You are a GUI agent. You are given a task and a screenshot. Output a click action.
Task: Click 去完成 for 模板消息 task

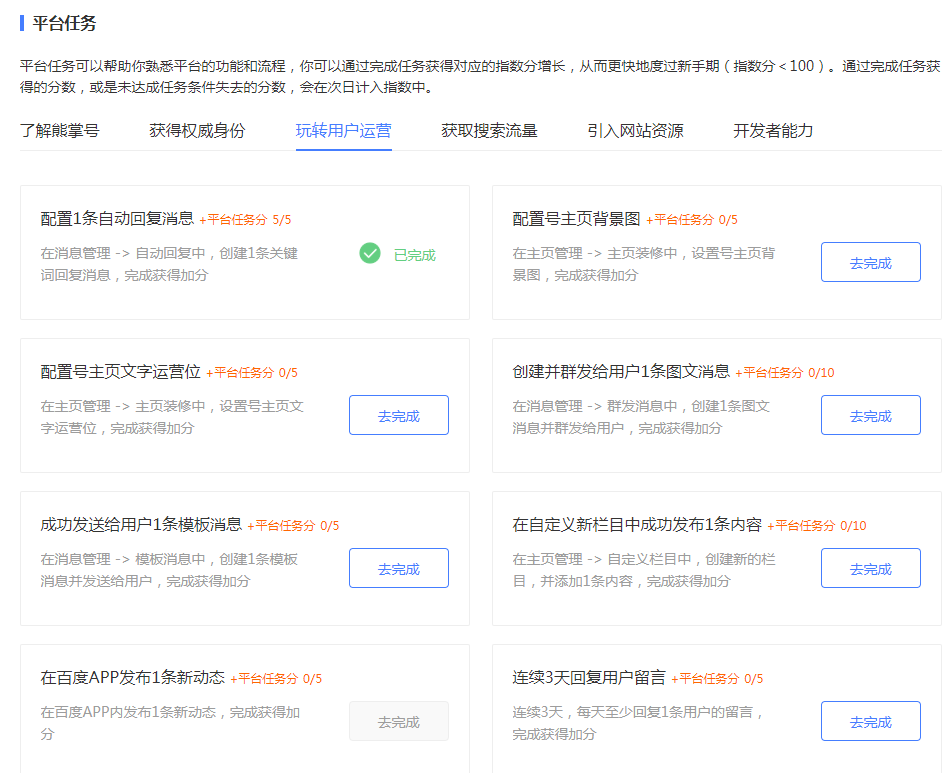pos(398,567)
